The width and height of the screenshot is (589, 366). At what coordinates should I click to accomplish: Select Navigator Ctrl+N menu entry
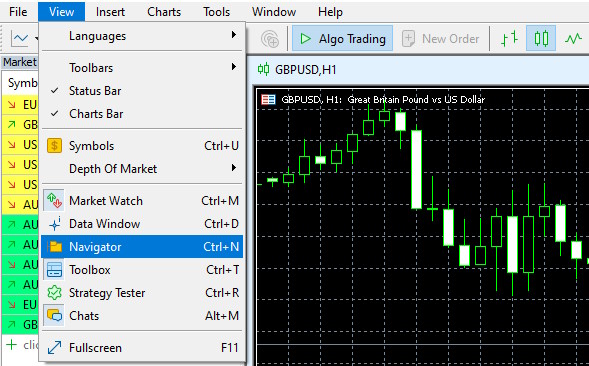pos(142,247)
